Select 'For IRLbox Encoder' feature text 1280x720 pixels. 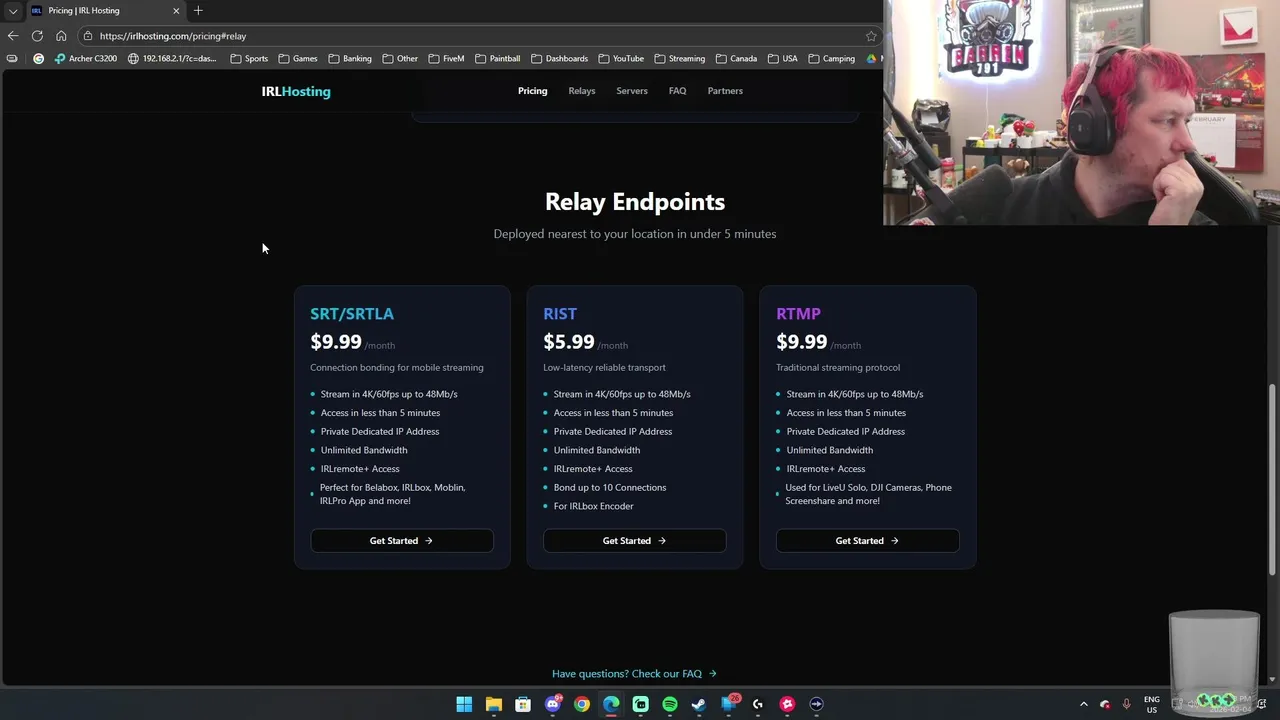[593, 506]
